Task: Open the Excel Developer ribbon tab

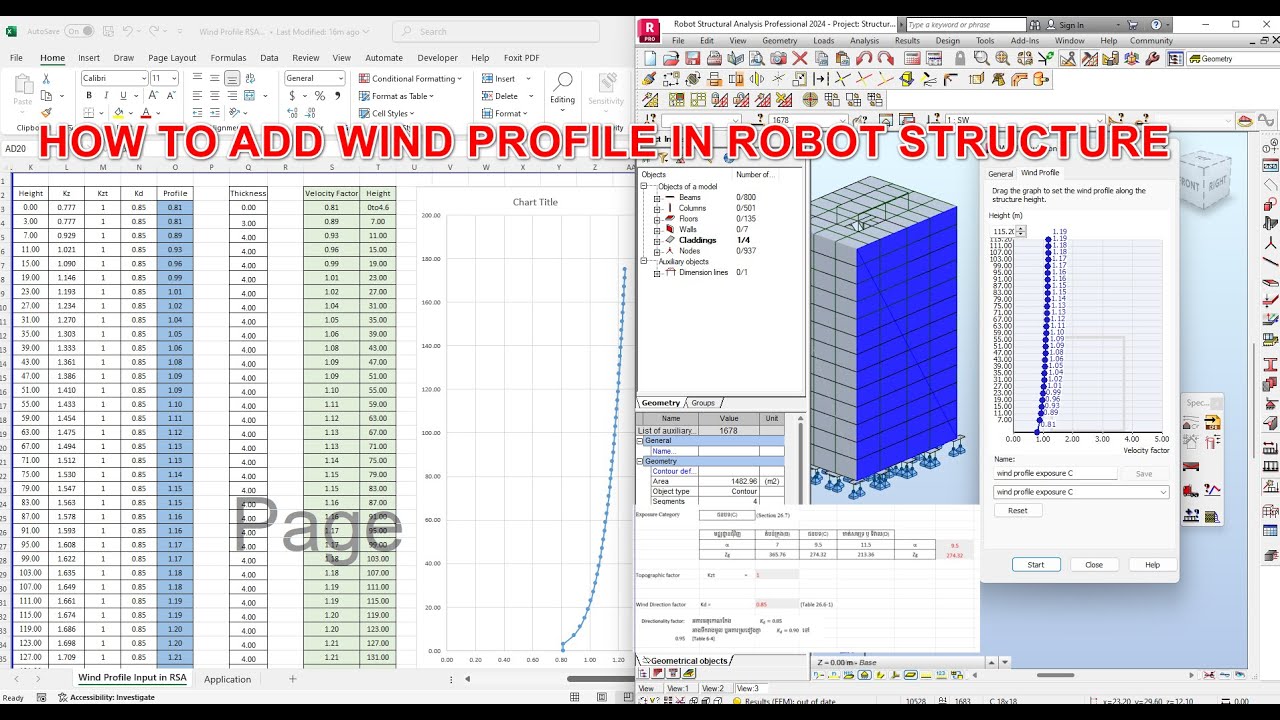Action: tap(437, 58)
